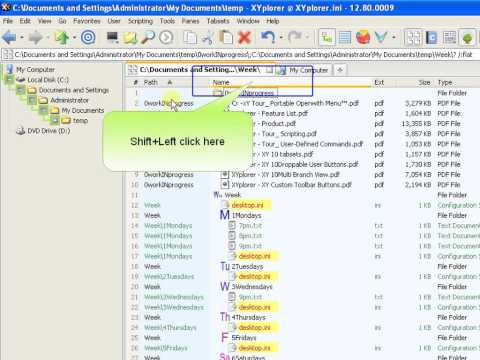
Task: Open the Panes menu
Action: pos(190,21)
